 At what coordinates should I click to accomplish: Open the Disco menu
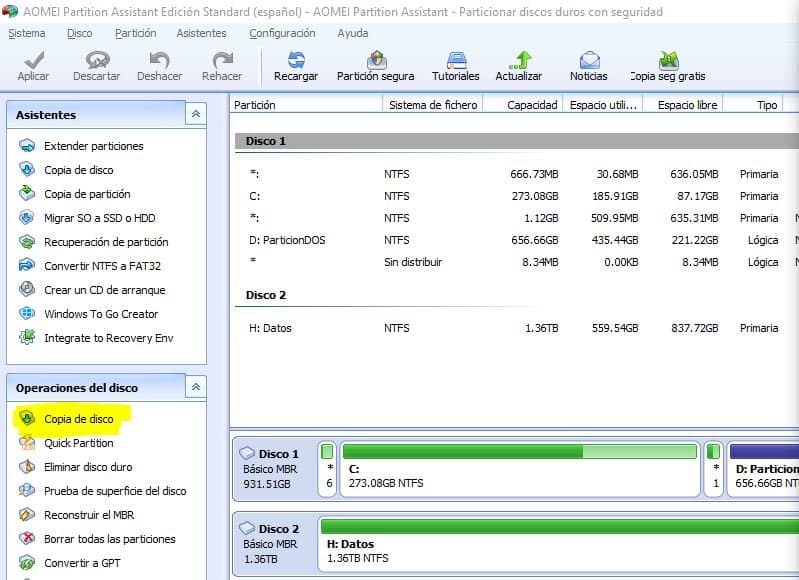pos(79,33)
